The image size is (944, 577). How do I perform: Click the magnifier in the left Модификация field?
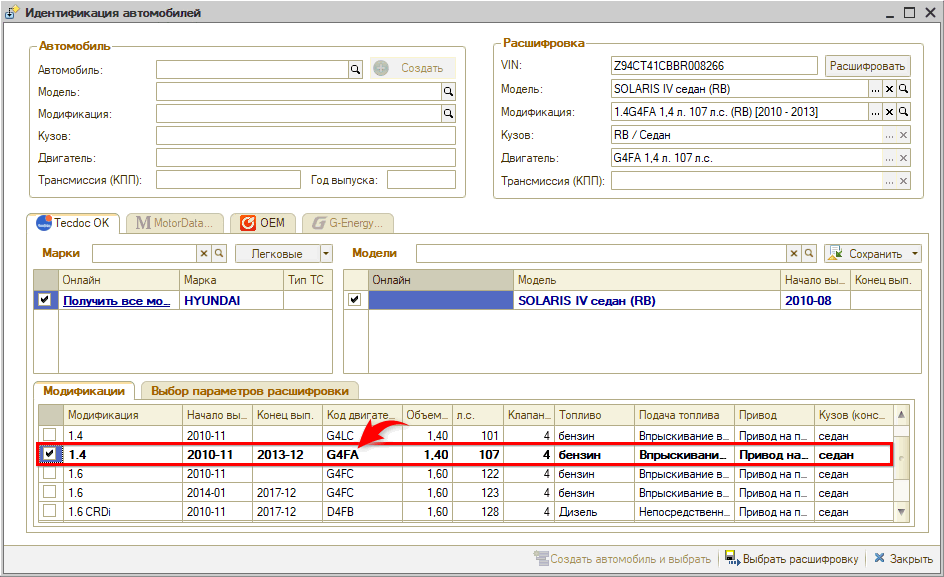(449, 114)
